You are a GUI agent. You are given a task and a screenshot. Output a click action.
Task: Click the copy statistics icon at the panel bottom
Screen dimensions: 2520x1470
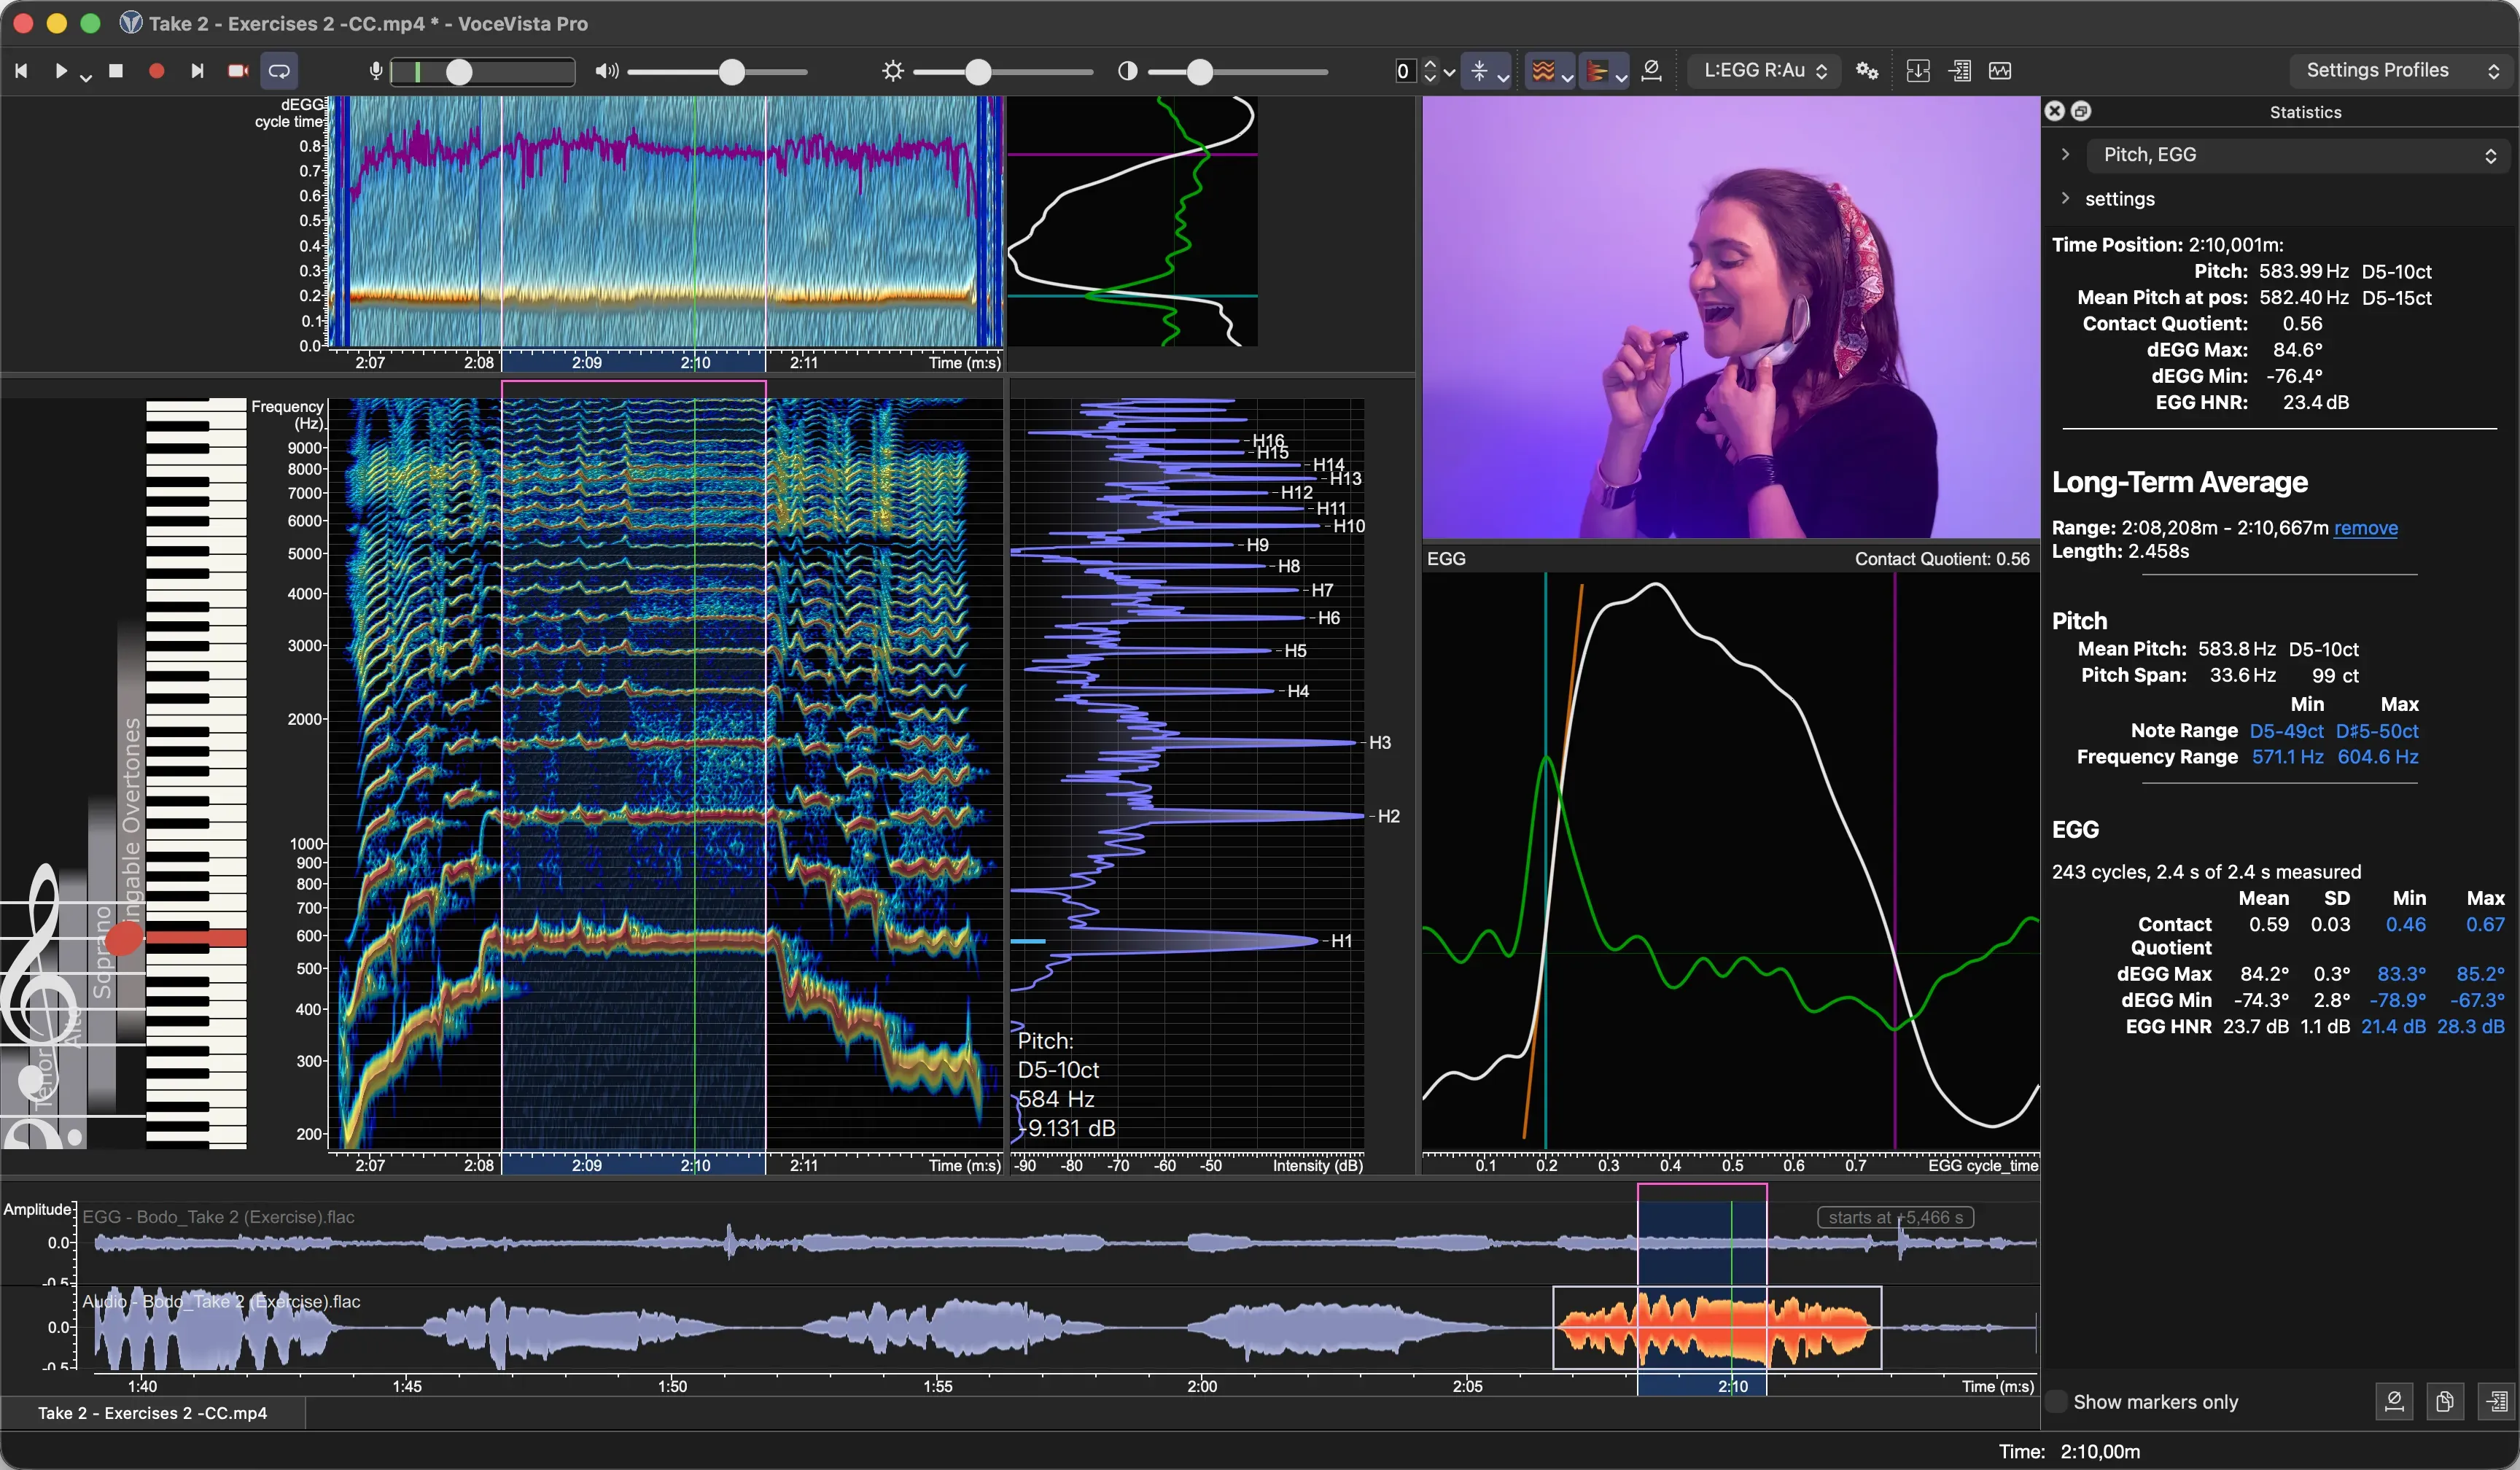[2444, 1402]
